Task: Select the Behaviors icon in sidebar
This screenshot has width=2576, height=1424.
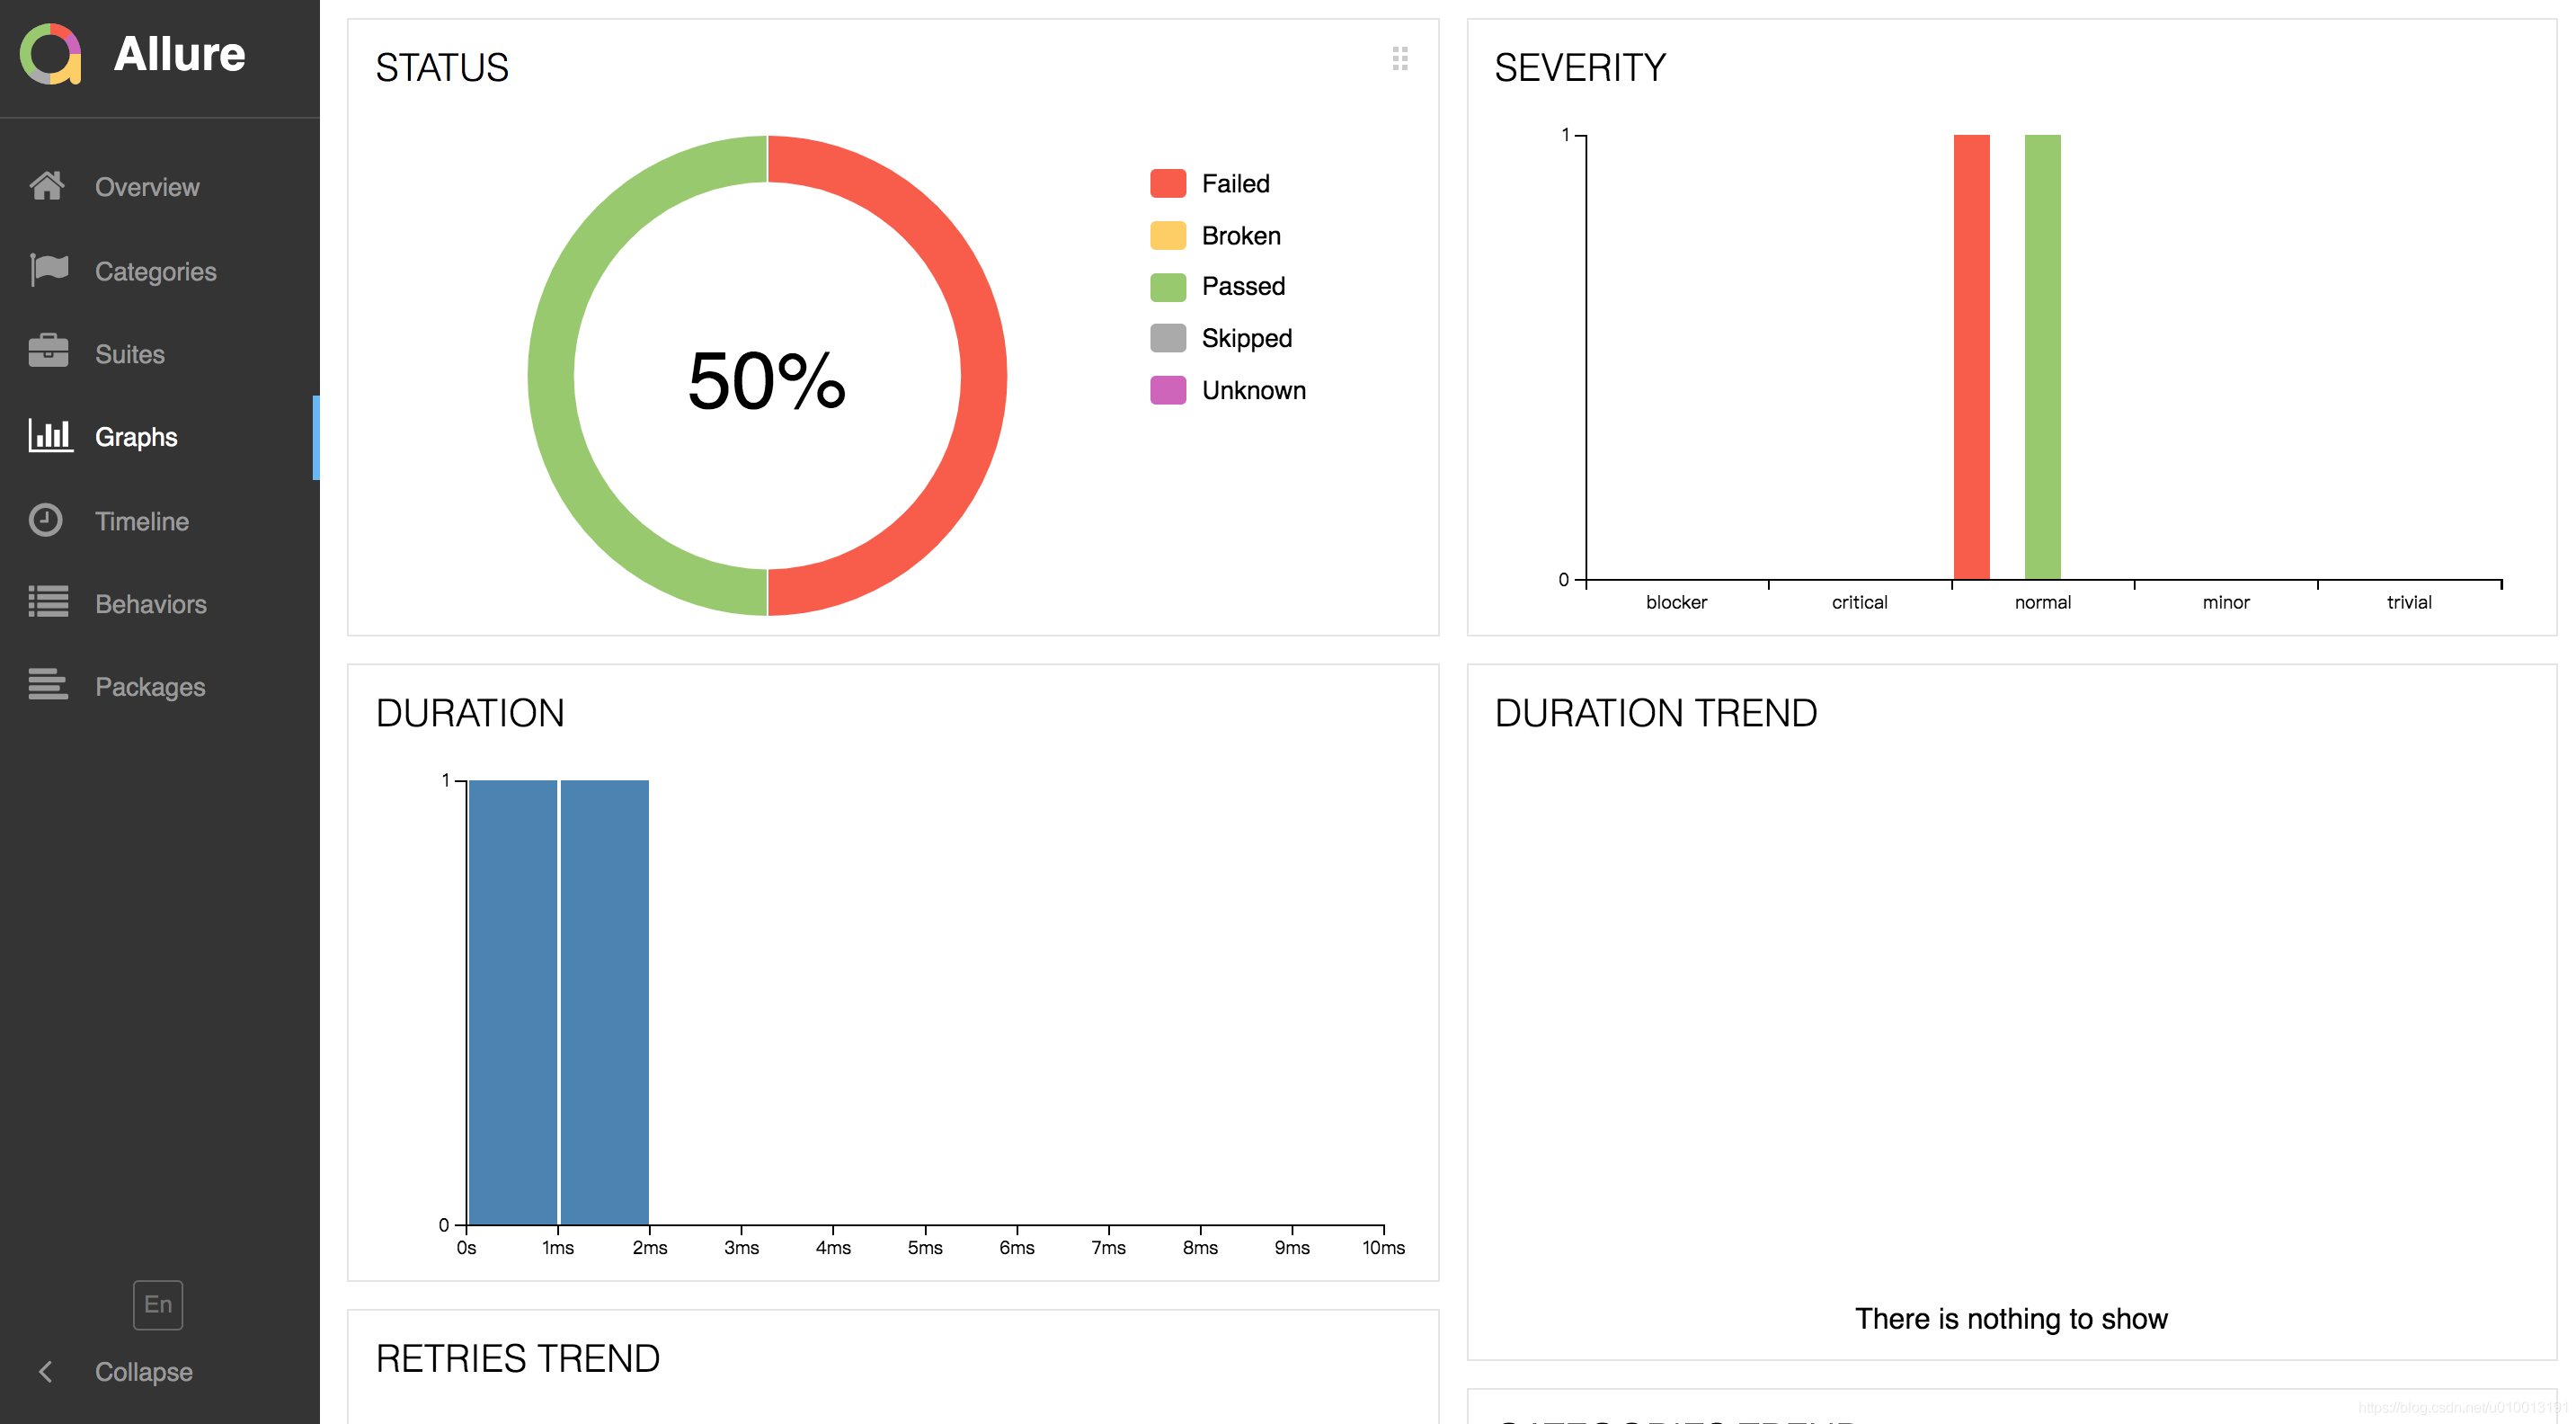Action: click(48, 603)
